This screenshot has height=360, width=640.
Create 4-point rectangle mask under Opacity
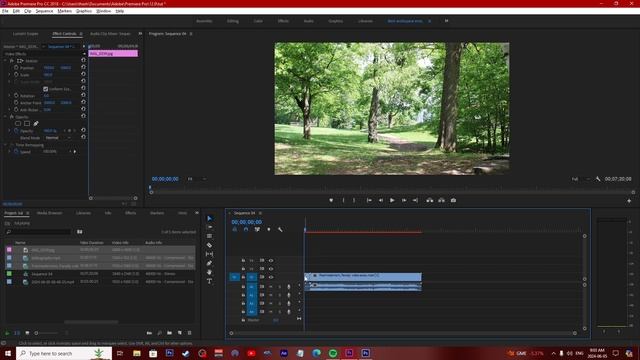27,123
